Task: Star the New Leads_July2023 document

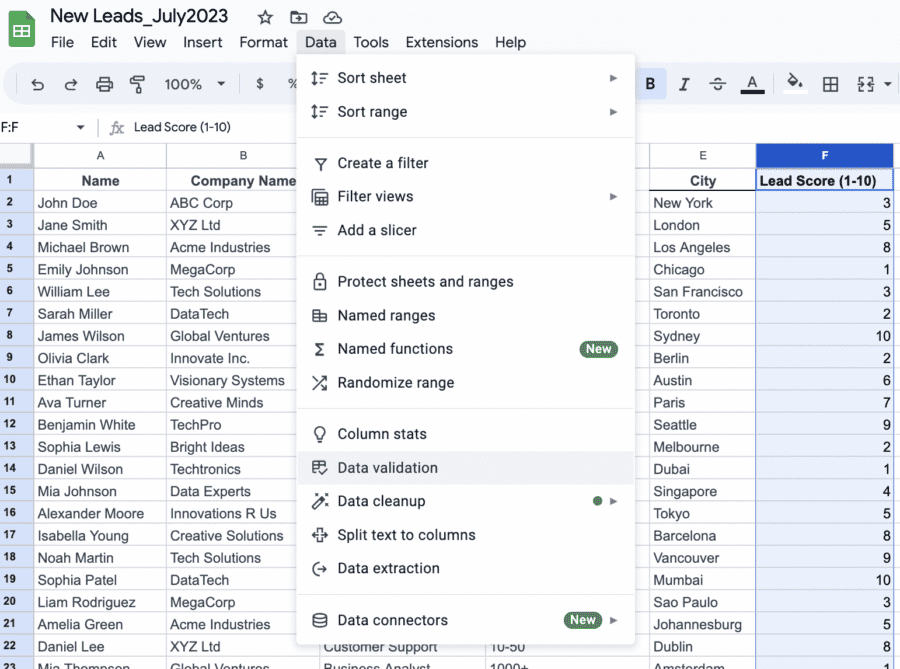Action: click(x=265, y=17)
